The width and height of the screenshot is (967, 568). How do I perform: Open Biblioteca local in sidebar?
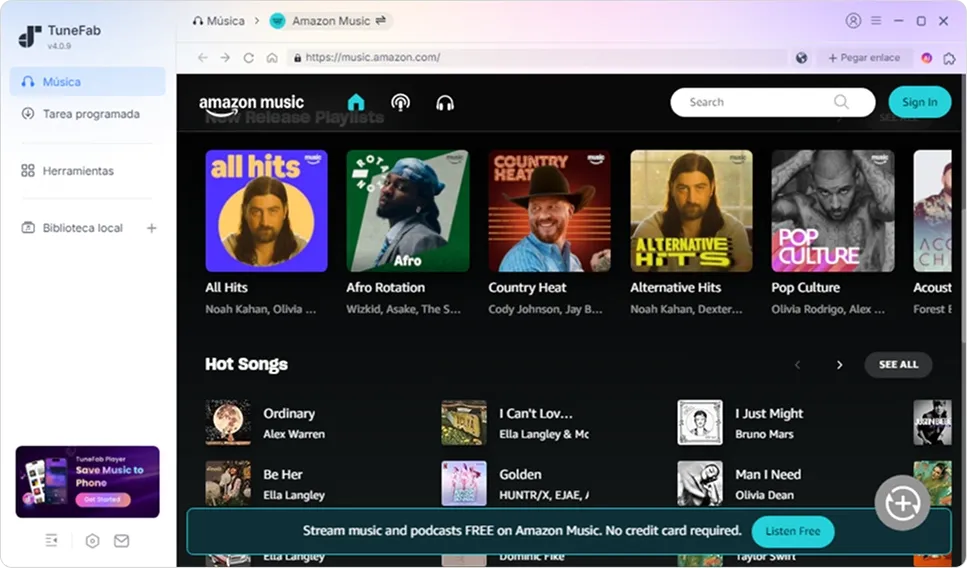[82, 228]
